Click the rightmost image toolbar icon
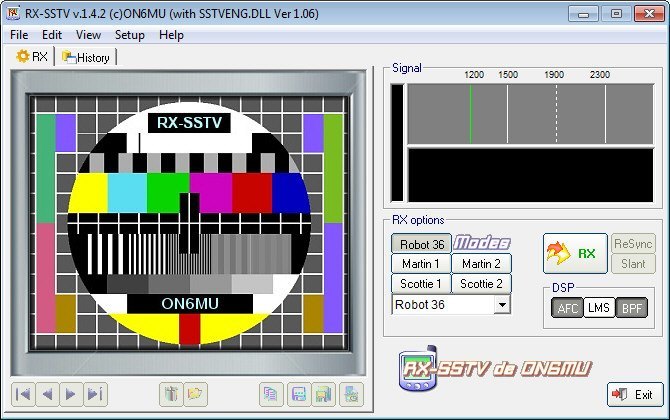Image resolution: width=670 pixels, height=420 pixels. point(351,394)
